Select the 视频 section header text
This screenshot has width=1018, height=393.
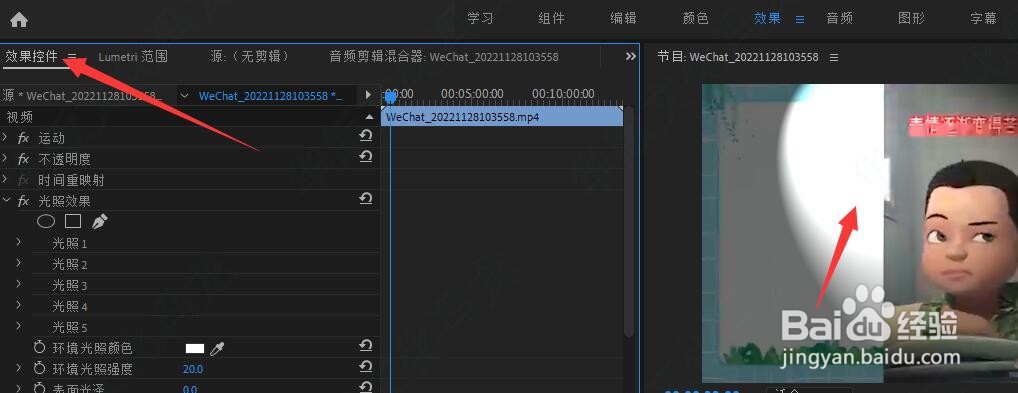tap(19, 118)
